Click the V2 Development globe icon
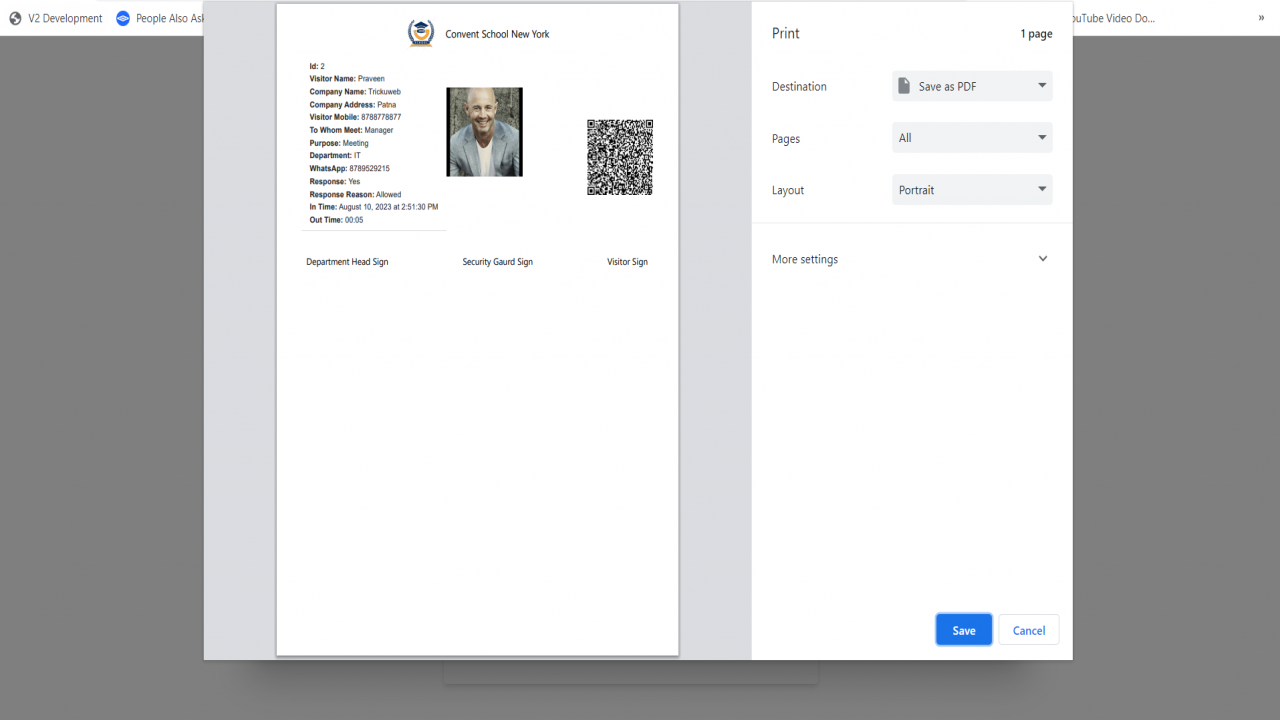Screen dimensions: 1280x720 tap(15, 18)
